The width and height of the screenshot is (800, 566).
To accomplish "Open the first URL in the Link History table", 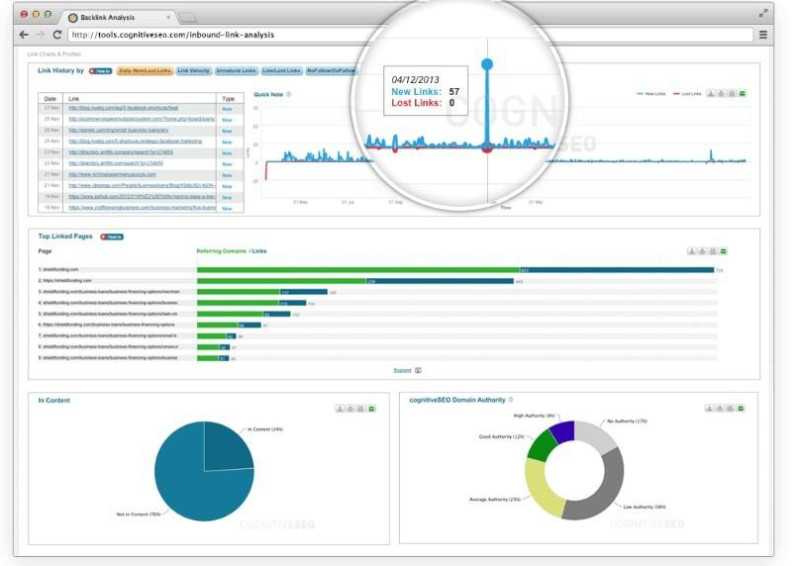I will 123,108.
